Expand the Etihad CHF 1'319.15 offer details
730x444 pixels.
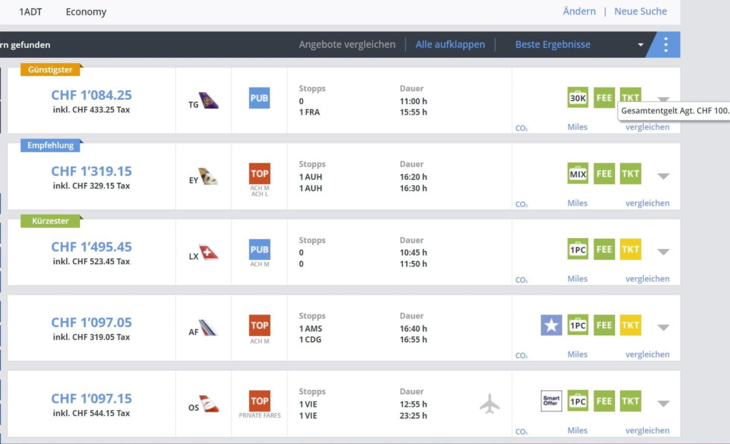[x=663, y=176]
